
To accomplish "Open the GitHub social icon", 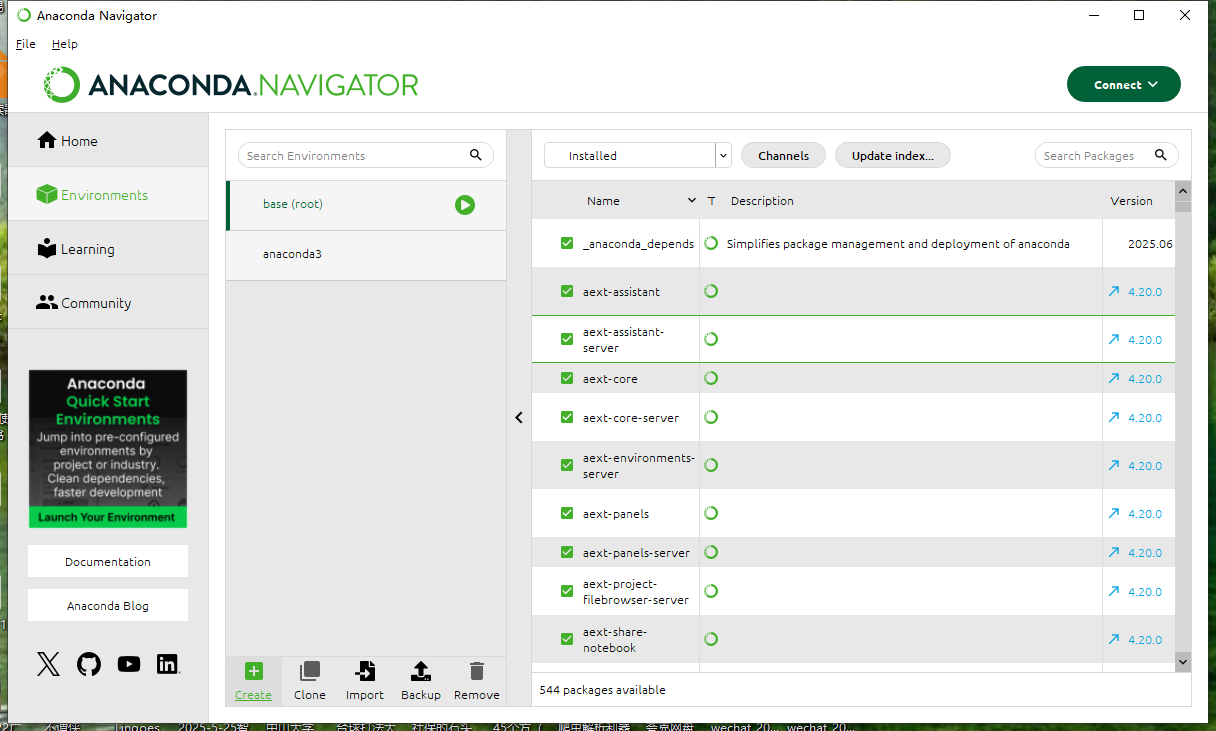I will (x=89, y=664).
